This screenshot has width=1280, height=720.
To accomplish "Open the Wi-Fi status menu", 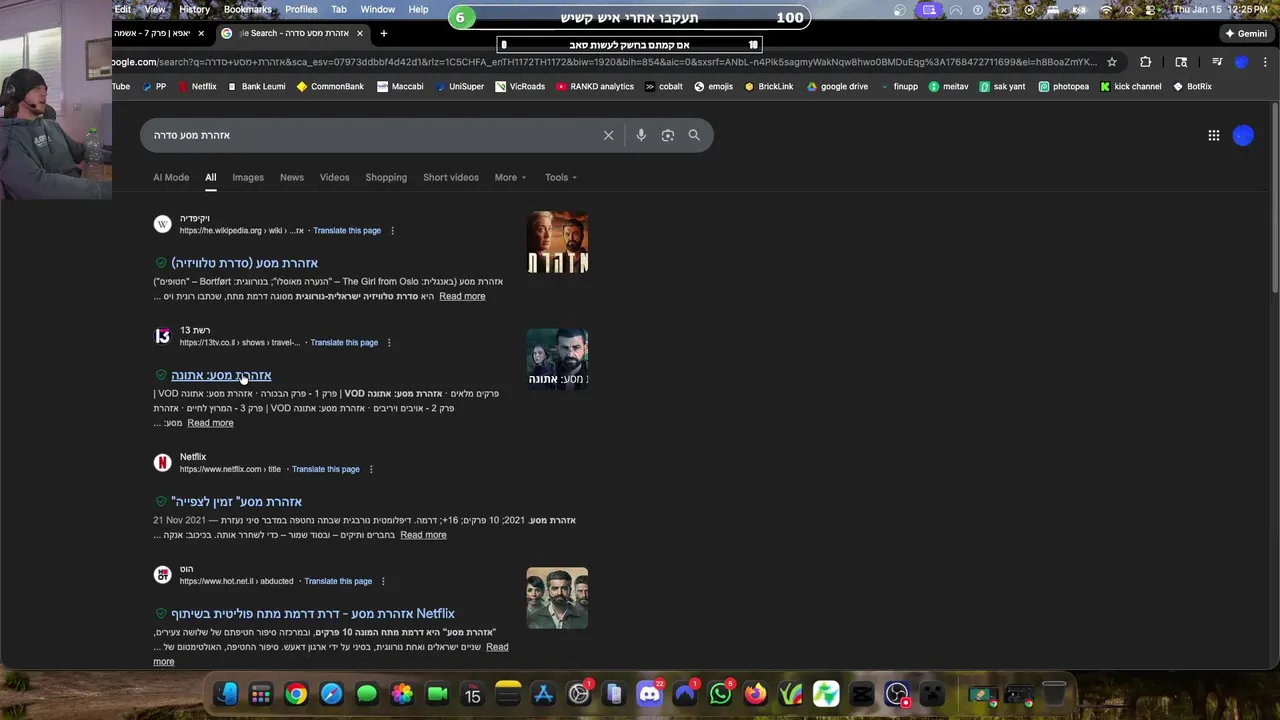I will pos(1106,10).
